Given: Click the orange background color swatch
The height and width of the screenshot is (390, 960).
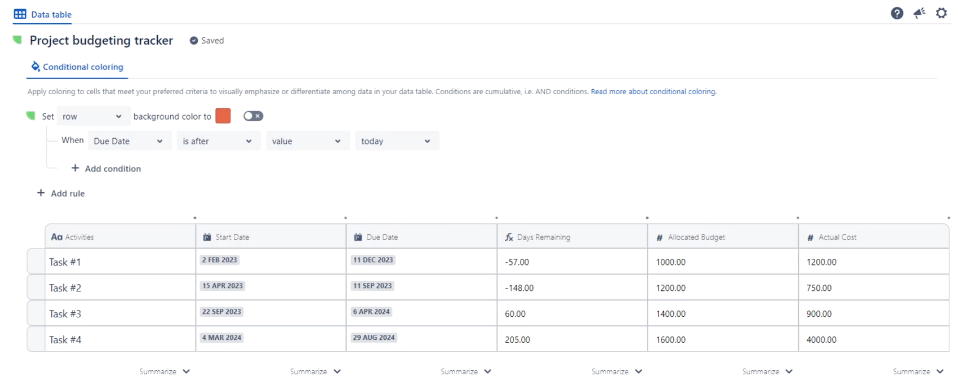Looking at the screenshot, I should click(x=223, y=116).
